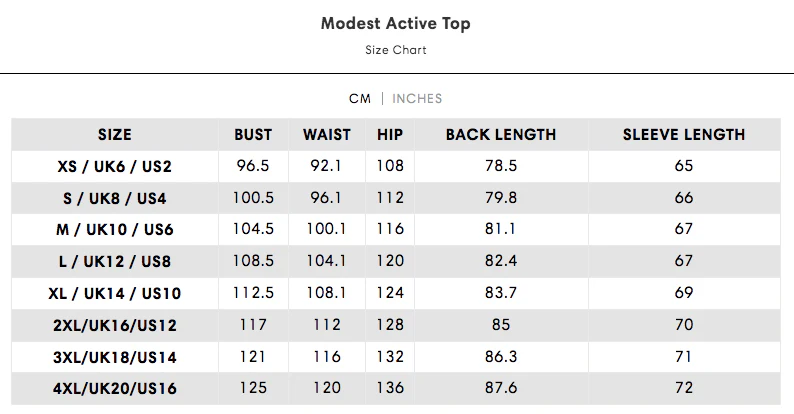Switch to the INCHES unit tab

(417, 99)
